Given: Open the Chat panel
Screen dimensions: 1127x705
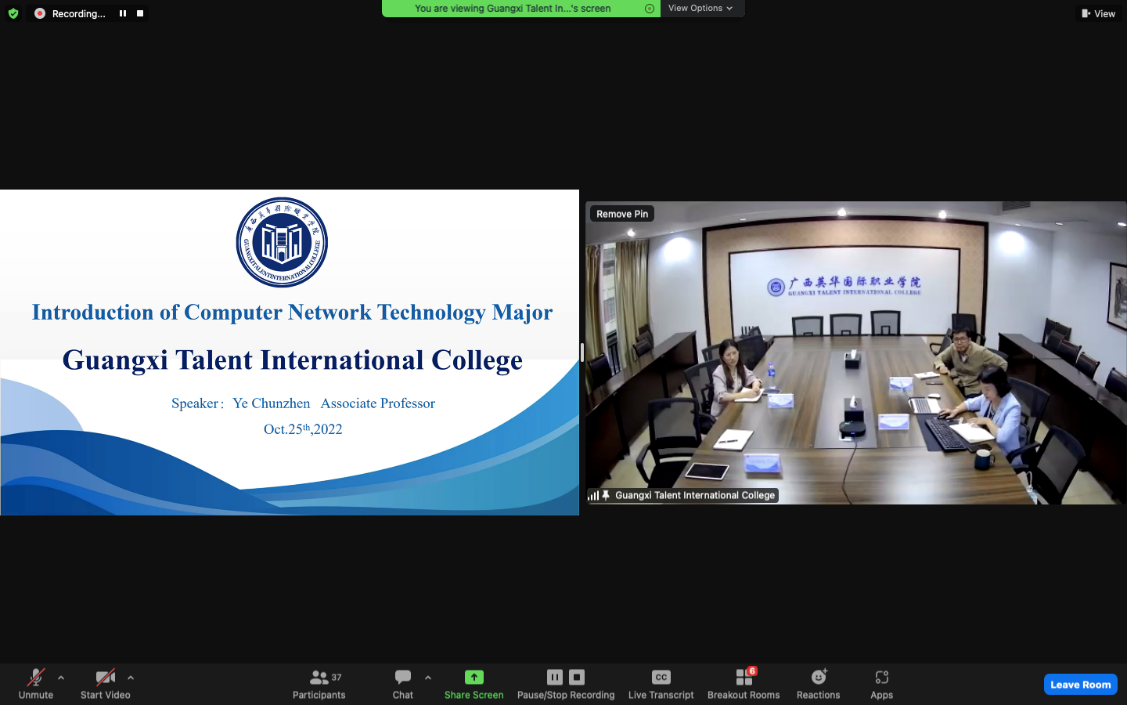Looking at the screenshot, I should [403, 683].
